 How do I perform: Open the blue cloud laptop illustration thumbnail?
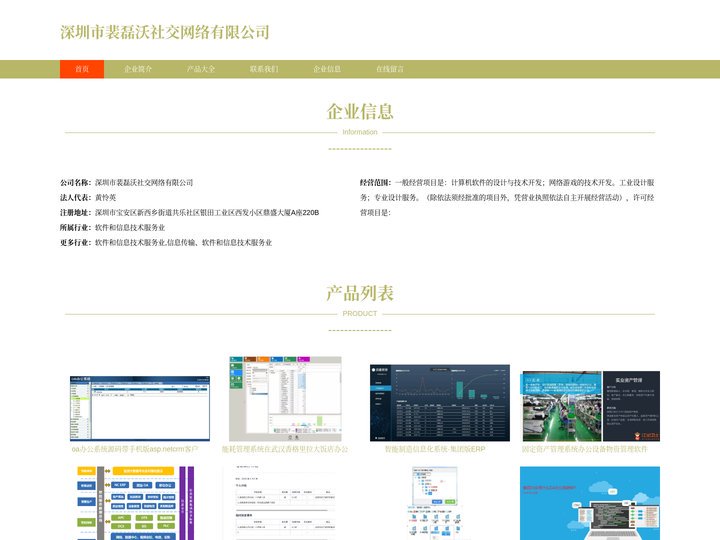pos(590,503)
